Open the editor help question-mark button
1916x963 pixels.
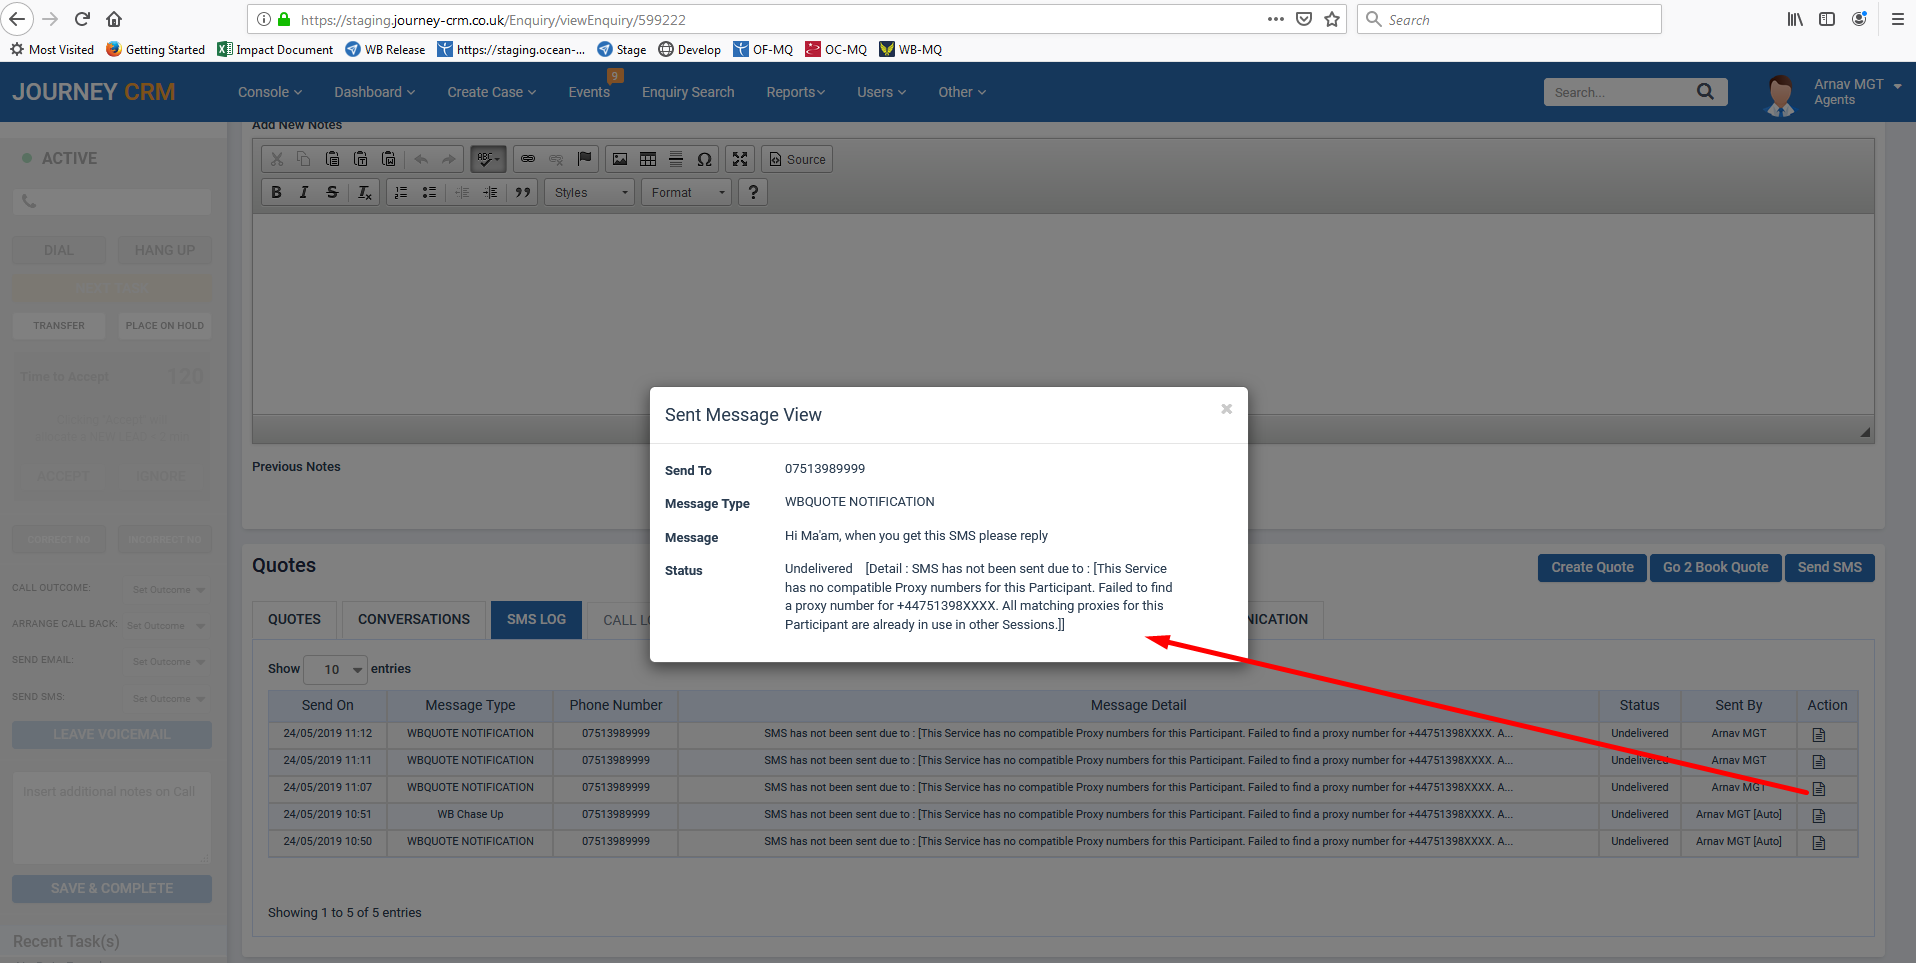click(x=753, y=192)
